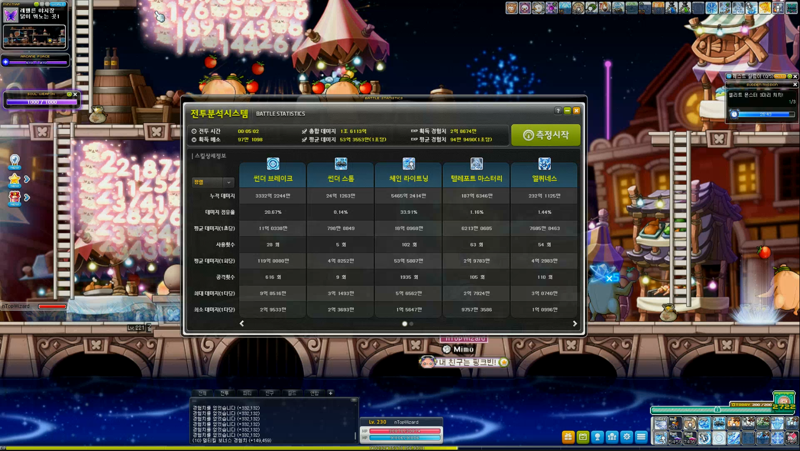Click the 썬더 브레이크 skill icon
Viewport: 800px width, 451px height.
pos(273,164)
